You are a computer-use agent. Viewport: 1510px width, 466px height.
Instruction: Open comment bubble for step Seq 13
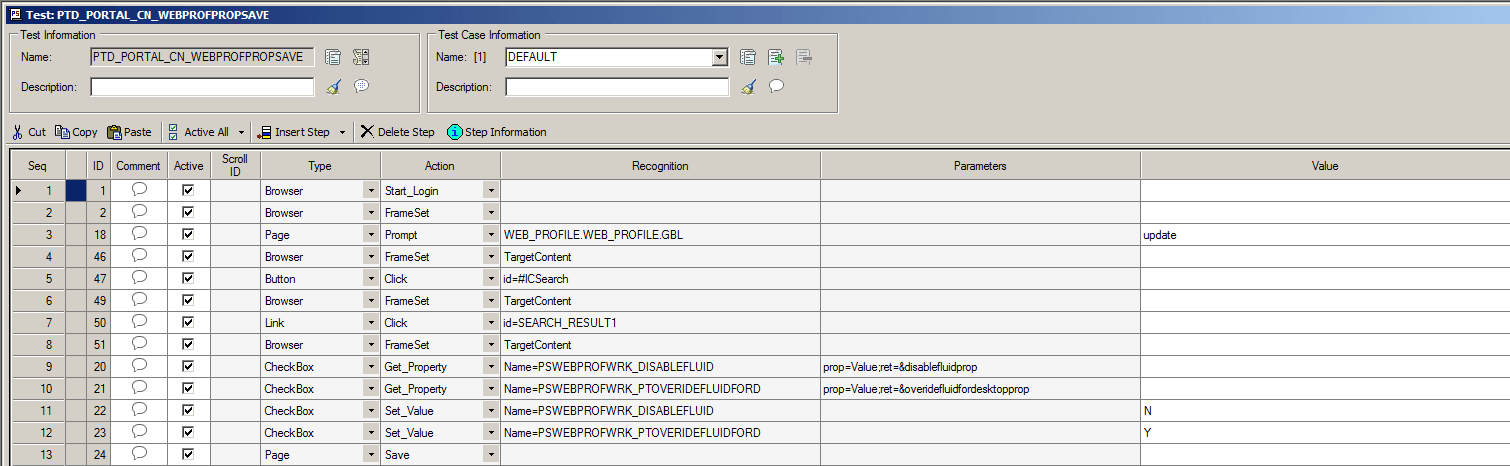[x=139, y=454]
